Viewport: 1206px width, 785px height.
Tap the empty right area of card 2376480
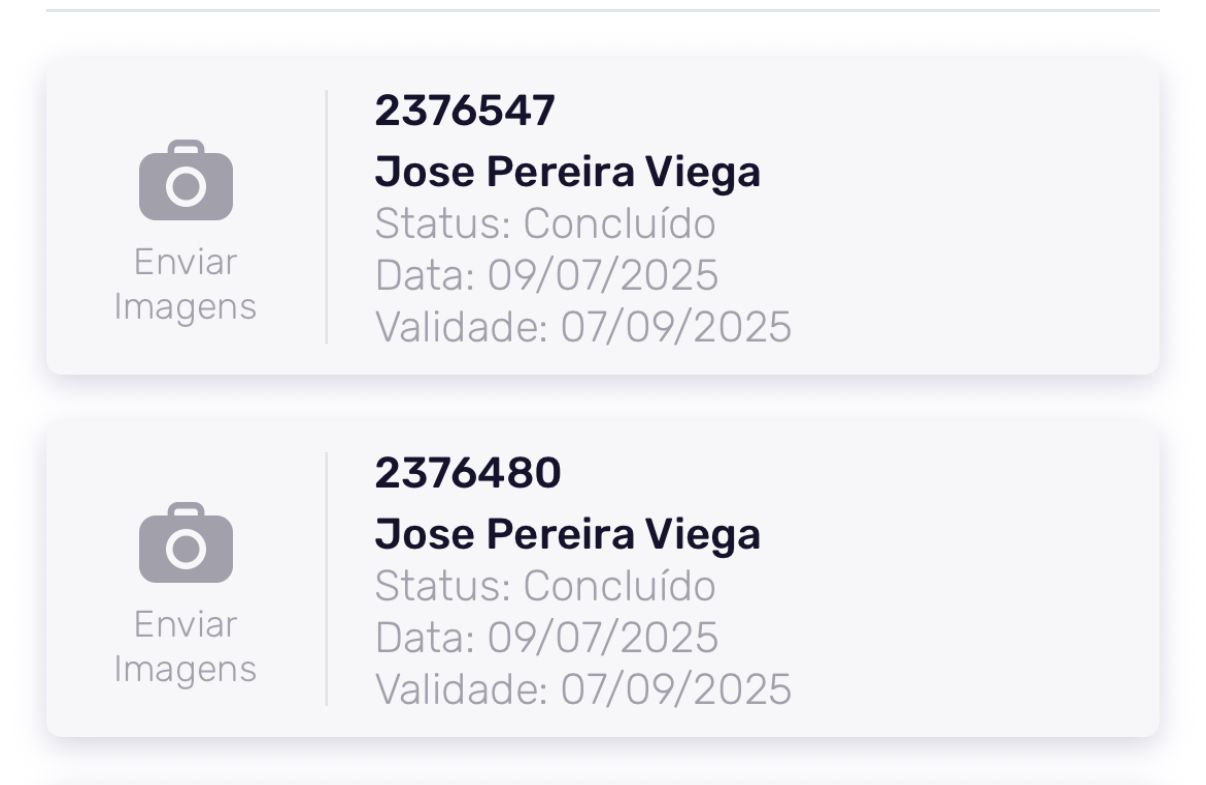coord(970,579)
